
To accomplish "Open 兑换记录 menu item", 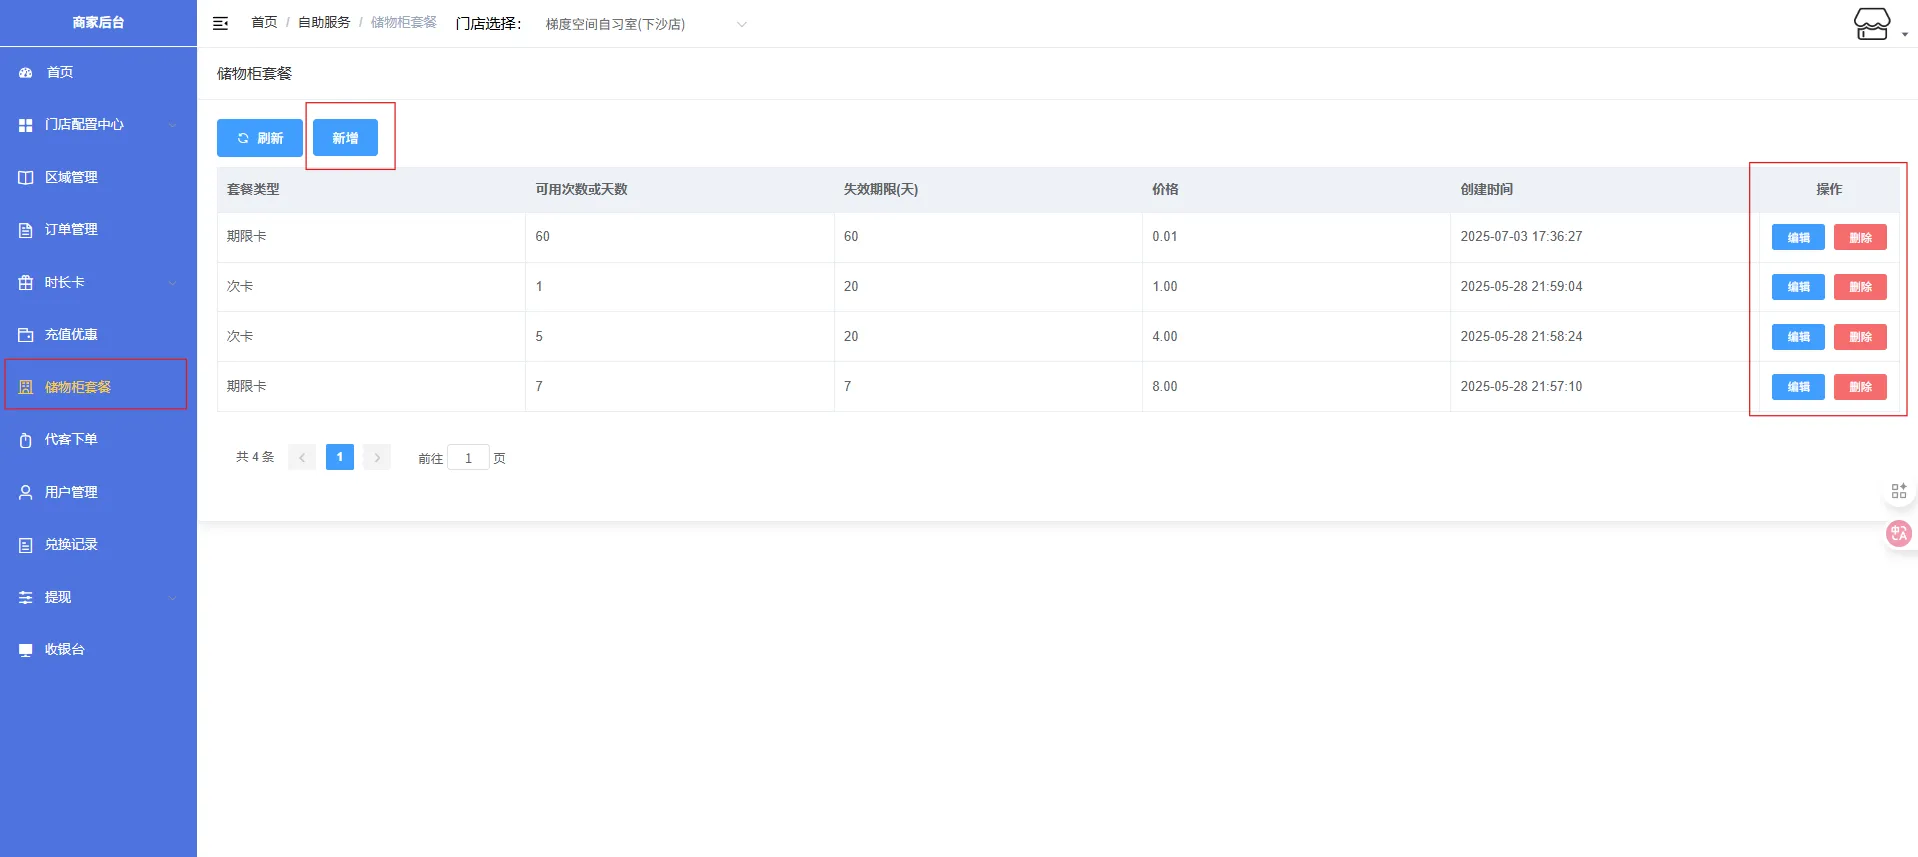I will click(71, 545).
